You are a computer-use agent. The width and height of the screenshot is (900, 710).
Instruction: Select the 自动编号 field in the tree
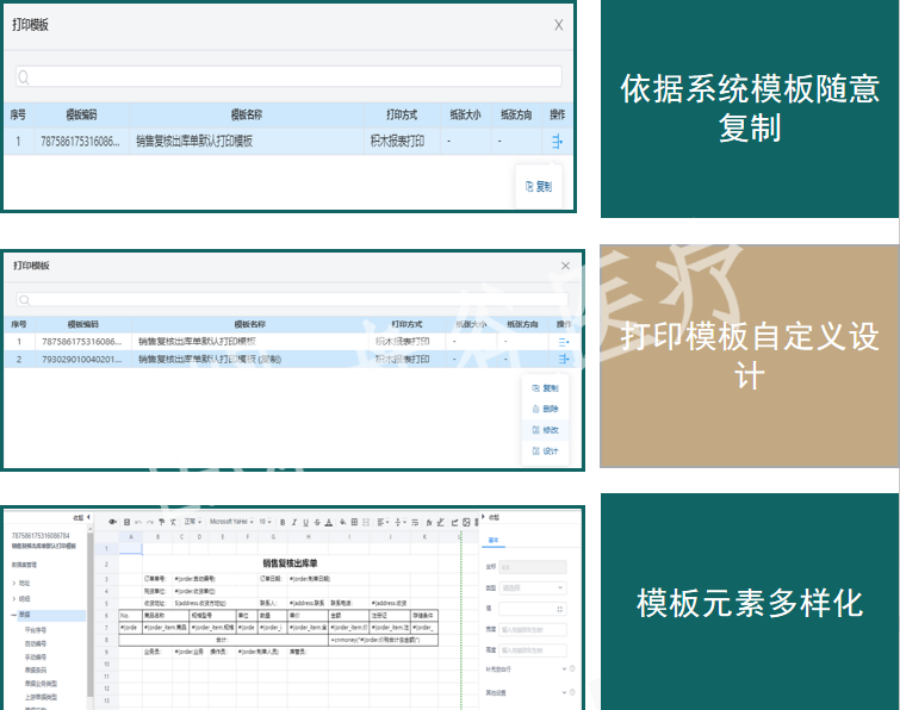[x=36, y=643]
